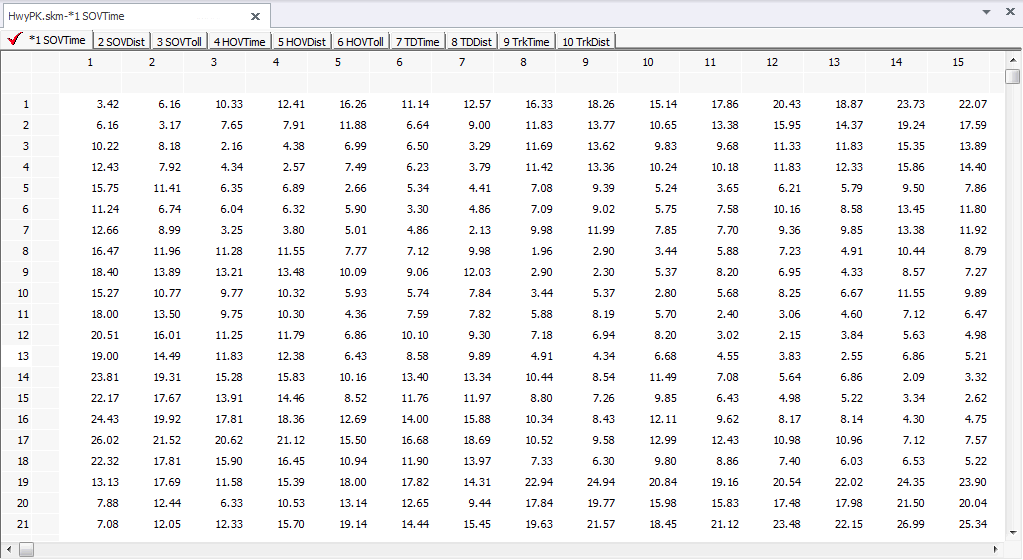Click the horizontal scrollbar thumb

(x=27, y=549)
